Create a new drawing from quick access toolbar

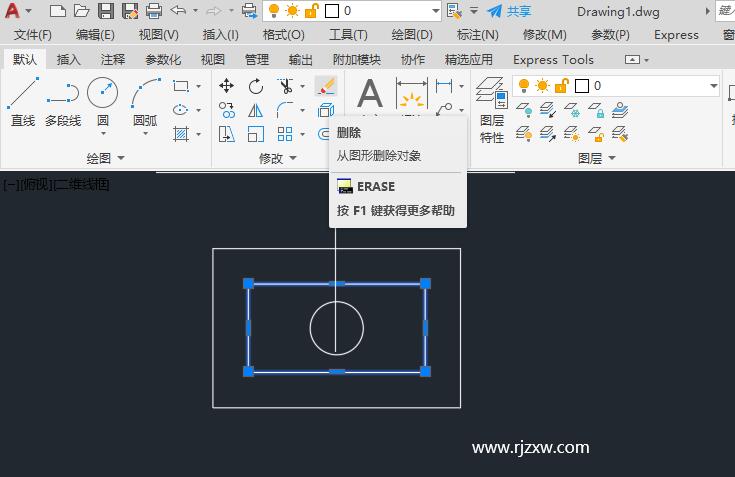(57, 11)
